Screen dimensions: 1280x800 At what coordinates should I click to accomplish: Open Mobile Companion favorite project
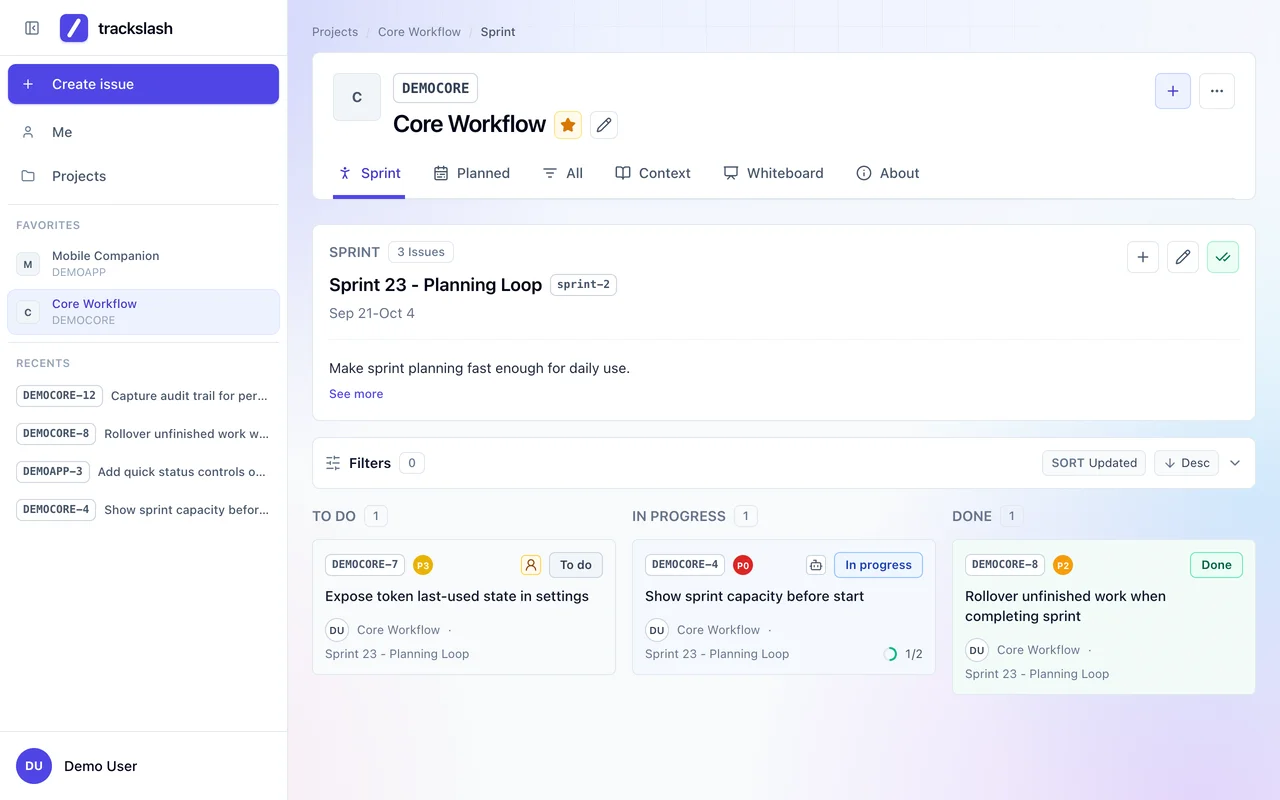click(143, 264)
